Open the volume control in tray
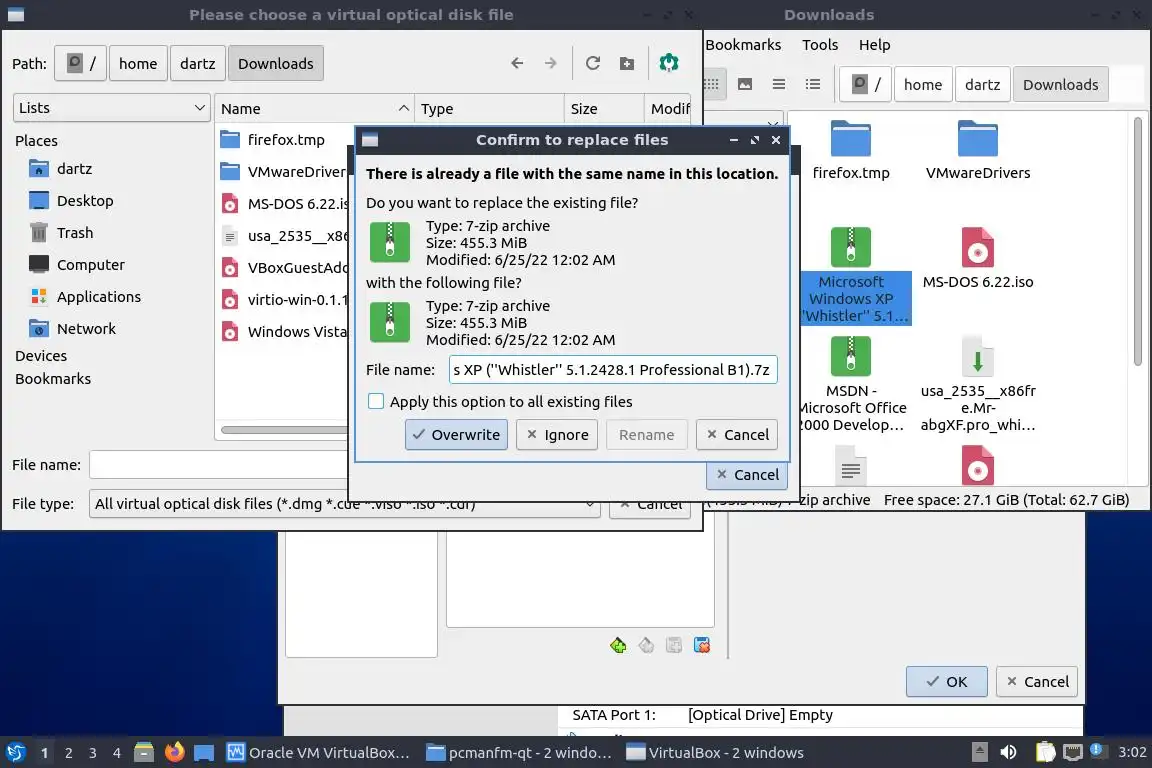This screenshot has width=1152, height=768. point(1008,752)
